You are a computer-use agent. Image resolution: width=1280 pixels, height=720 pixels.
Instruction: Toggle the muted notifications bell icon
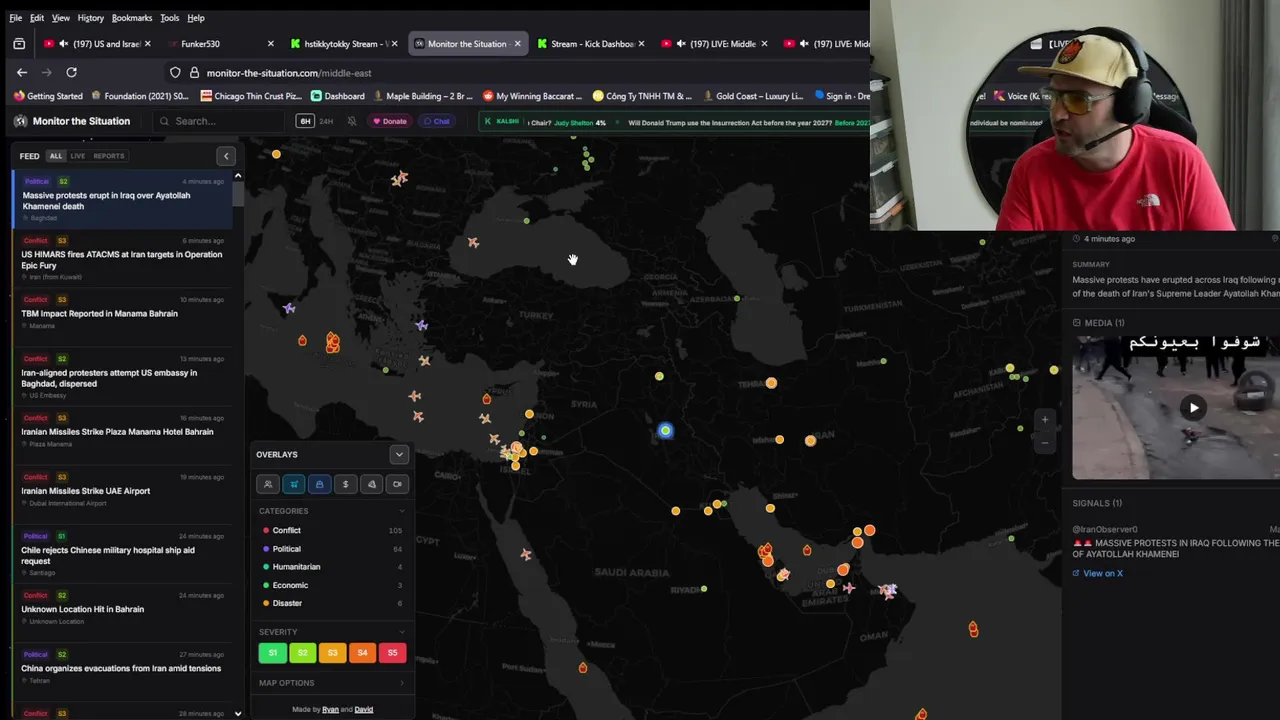pyautogui.click(x=352, y=121)
